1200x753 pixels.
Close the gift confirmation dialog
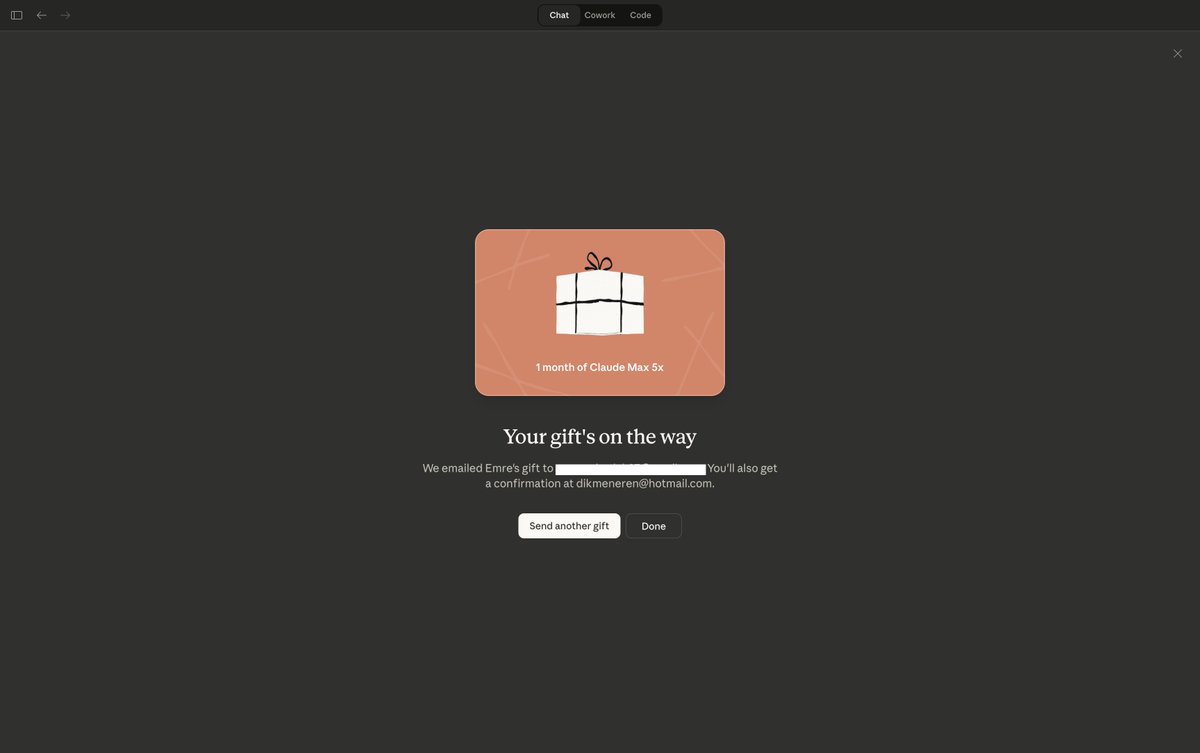coord(1177,54)
